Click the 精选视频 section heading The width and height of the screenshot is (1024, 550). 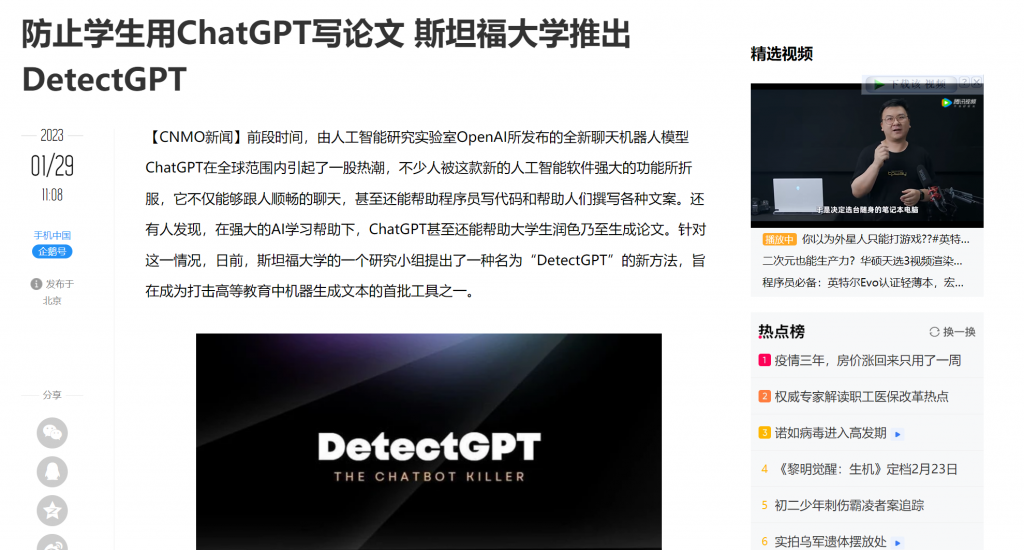click(782, 54)
